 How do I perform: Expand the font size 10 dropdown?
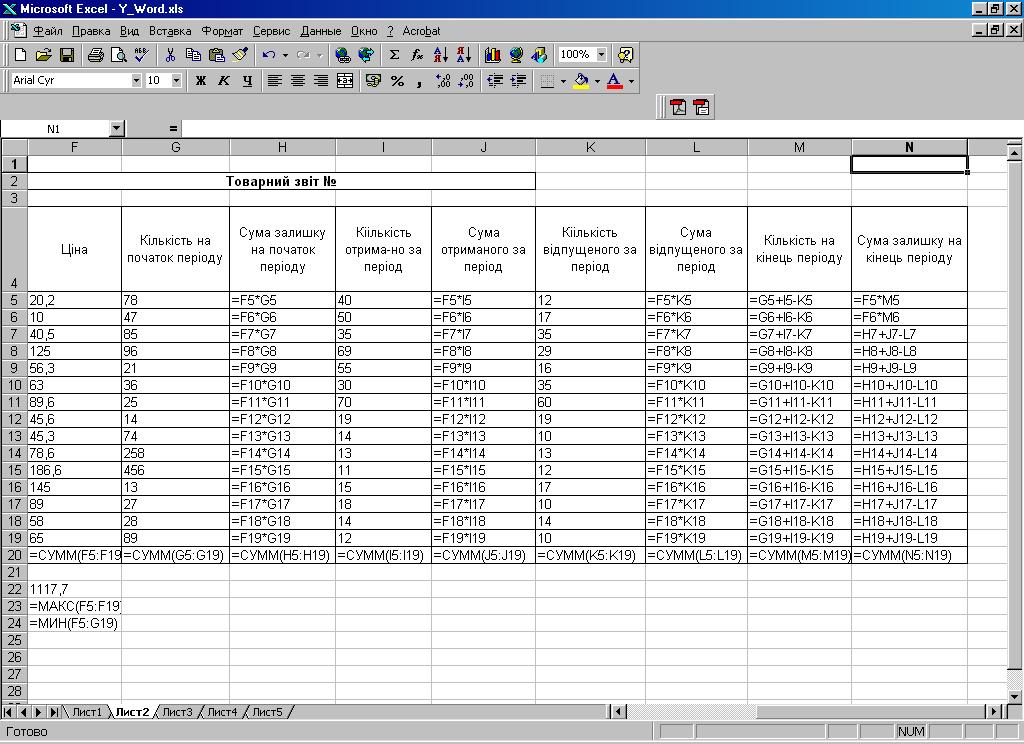[x=176, y=80]
